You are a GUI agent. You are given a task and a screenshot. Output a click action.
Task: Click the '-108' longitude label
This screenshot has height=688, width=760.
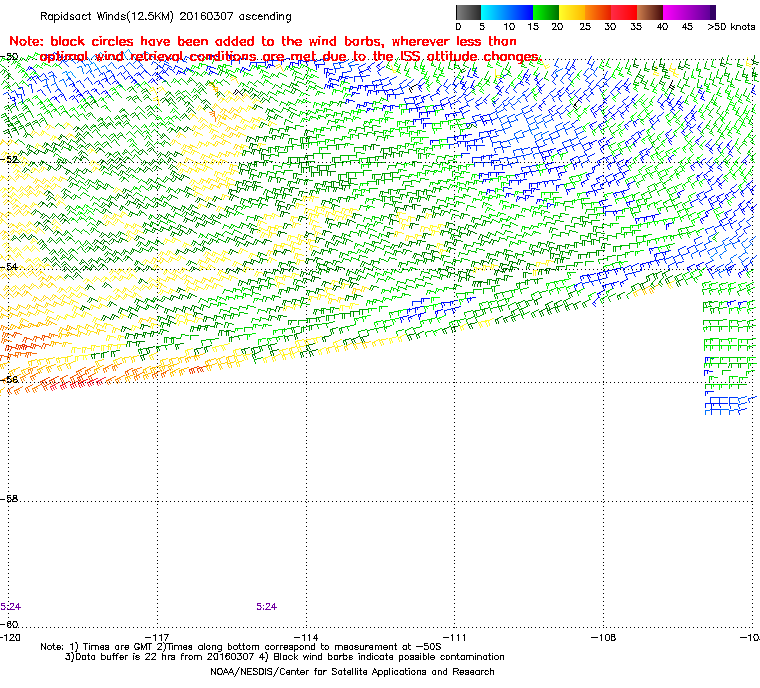(x=603, y=638)
